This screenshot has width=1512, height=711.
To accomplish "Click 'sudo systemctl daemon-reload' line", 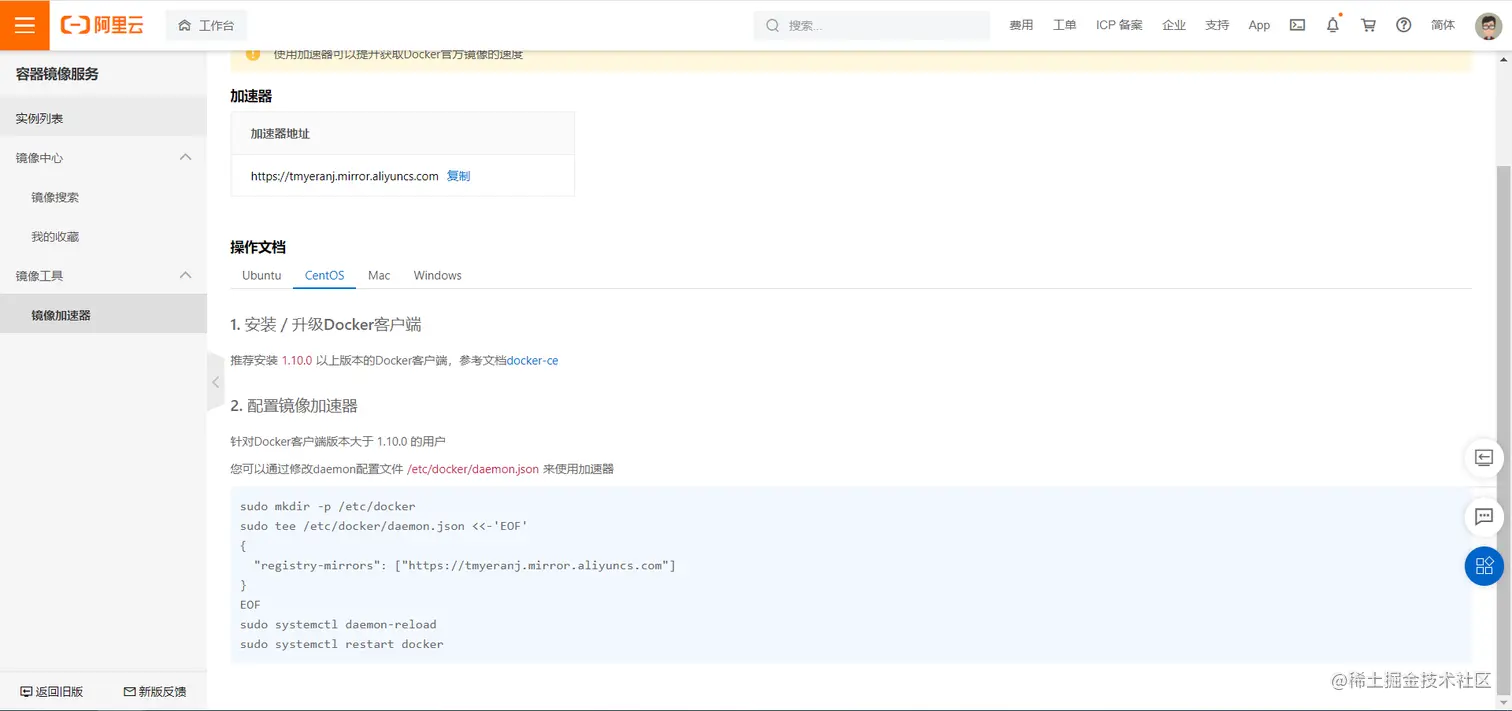I will (x=338, y=624).
